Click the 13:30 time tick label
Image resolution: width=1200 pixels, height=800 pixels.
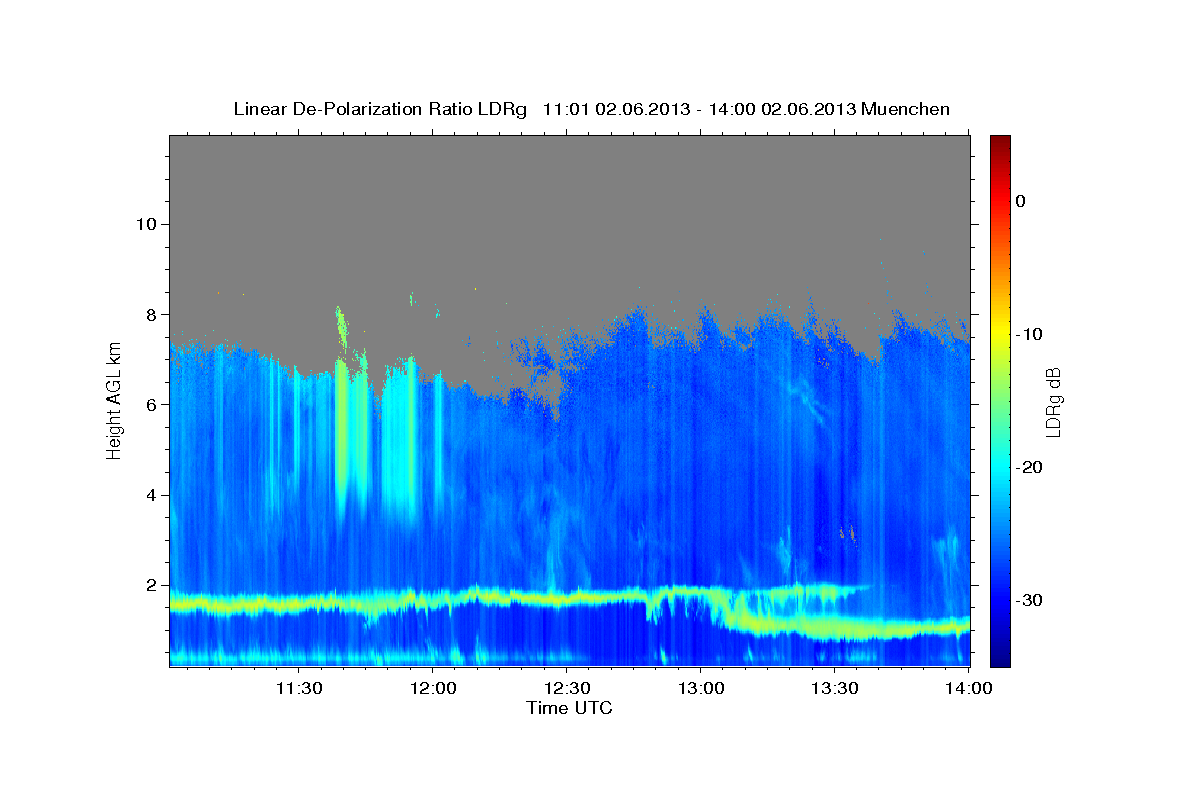[x=834, y=688]
